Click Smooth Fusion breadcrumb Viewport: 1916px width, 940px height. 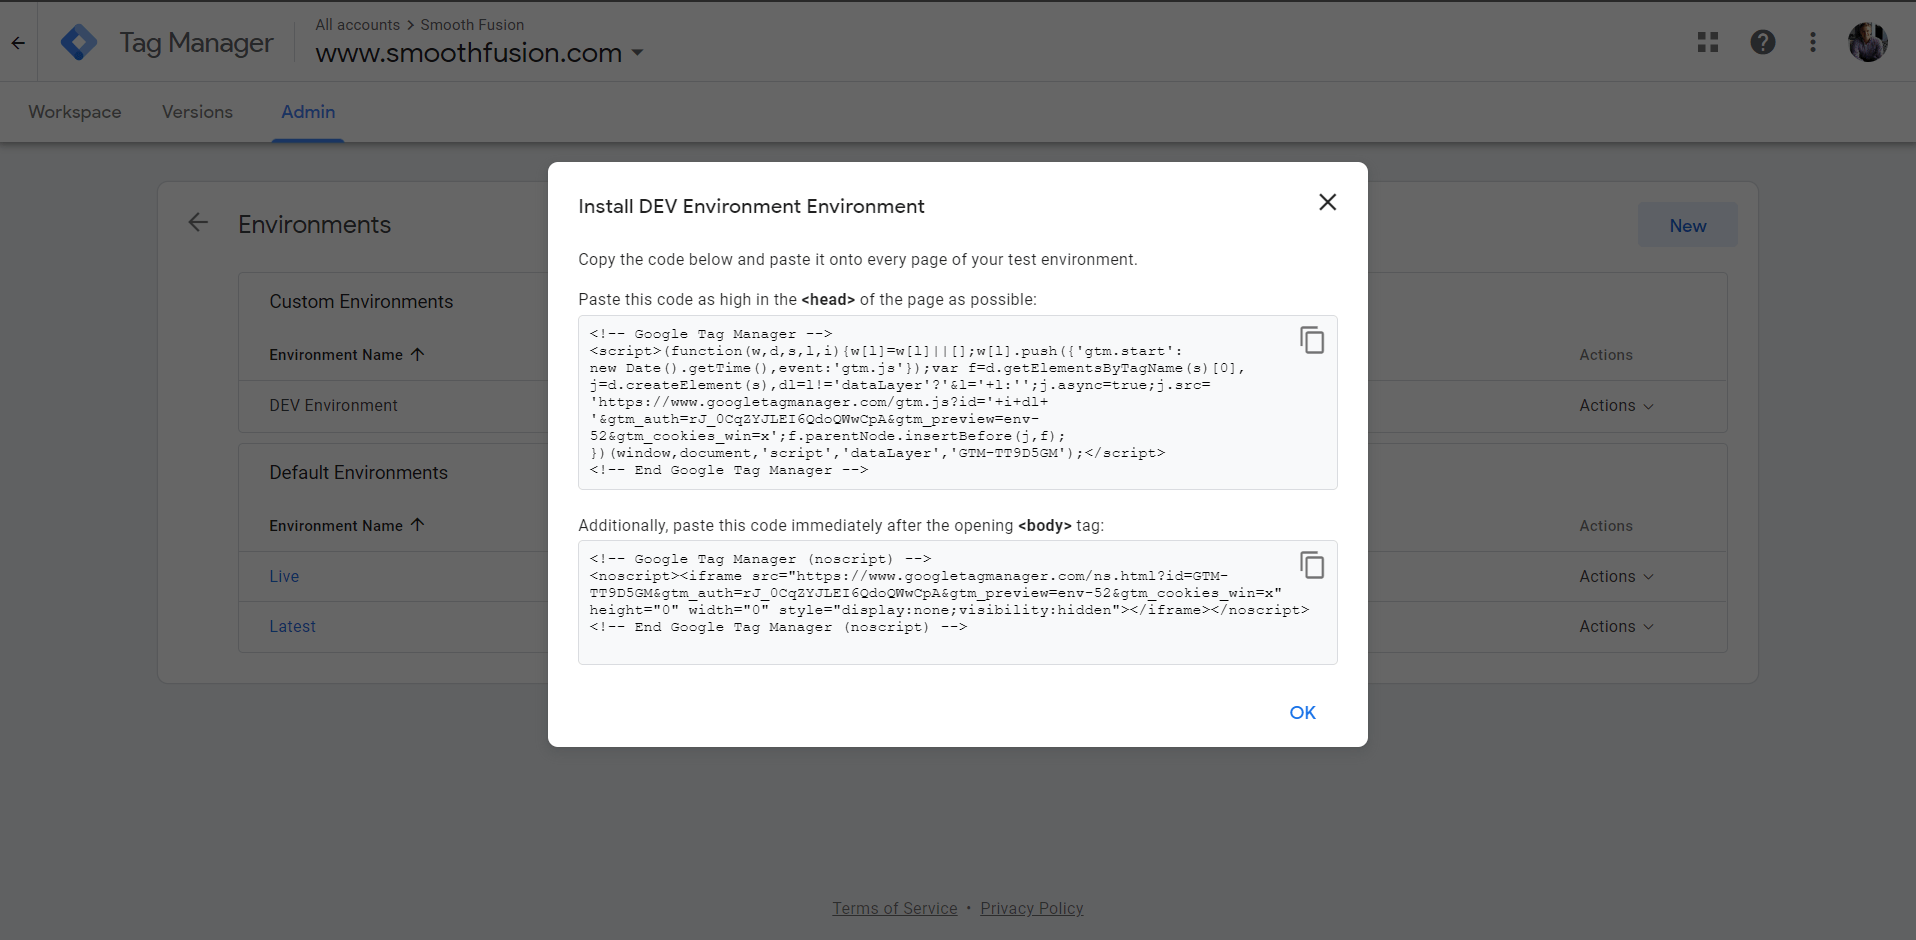tap(472, 25)
